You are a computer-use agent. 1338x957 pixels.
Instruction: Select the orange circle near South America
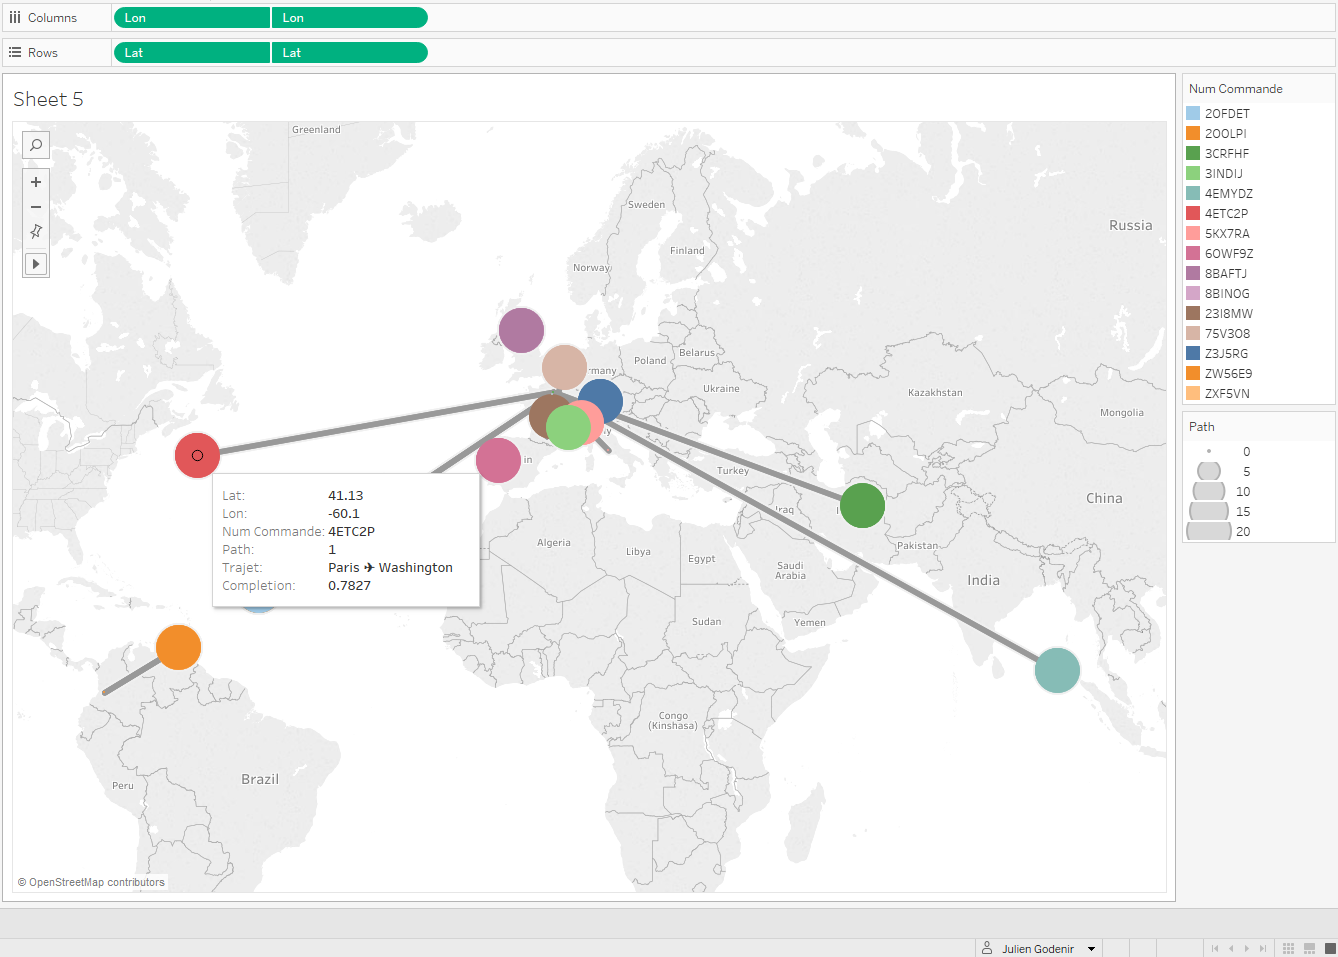pos(178,647)
